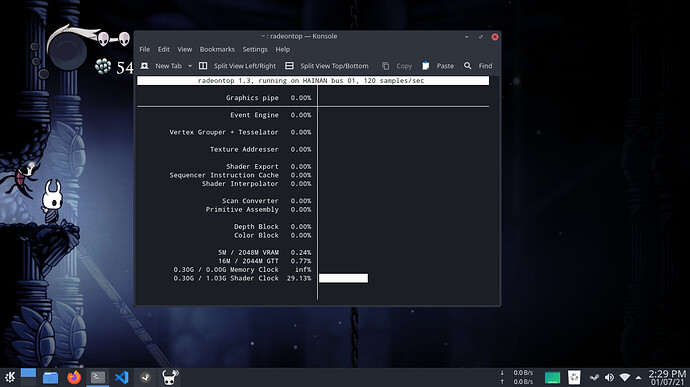Open Steam from the taskbar

pos(145,377)
